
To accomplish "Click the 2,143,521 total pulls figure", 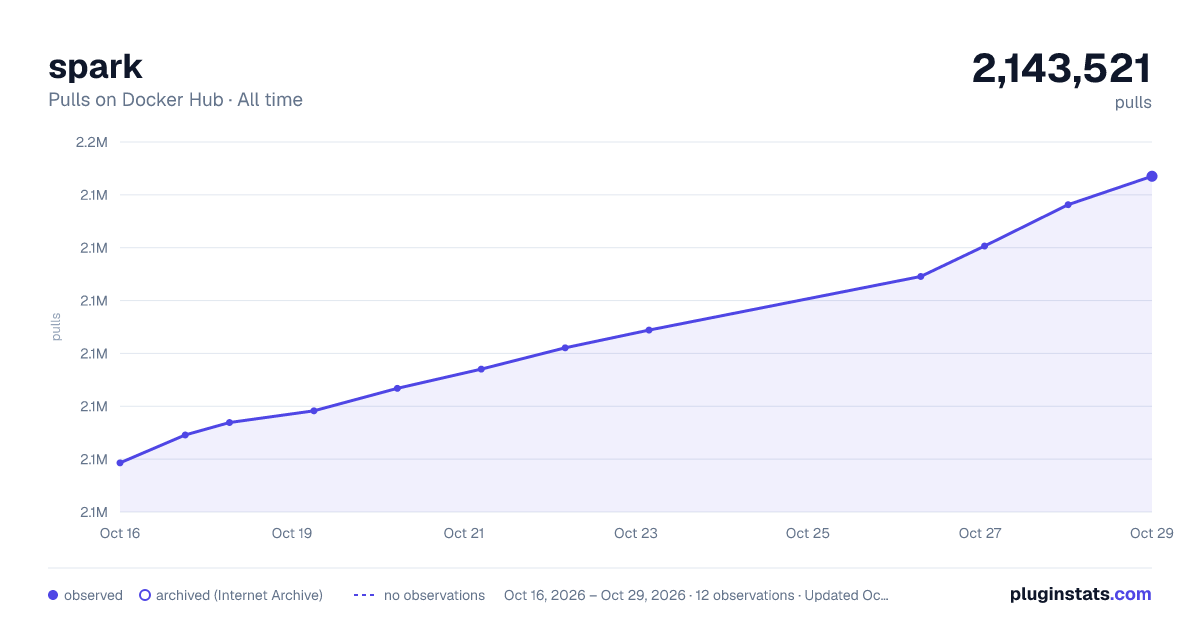I will point(1061,69).
